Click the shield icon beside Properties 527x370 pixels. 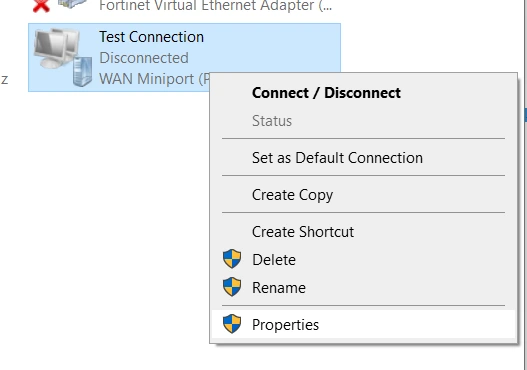tap(232, 324)
